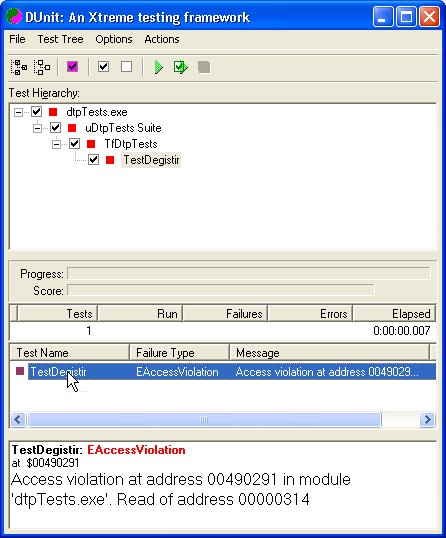
Task: Minimize the DUnit window
Action: (383, 16)
